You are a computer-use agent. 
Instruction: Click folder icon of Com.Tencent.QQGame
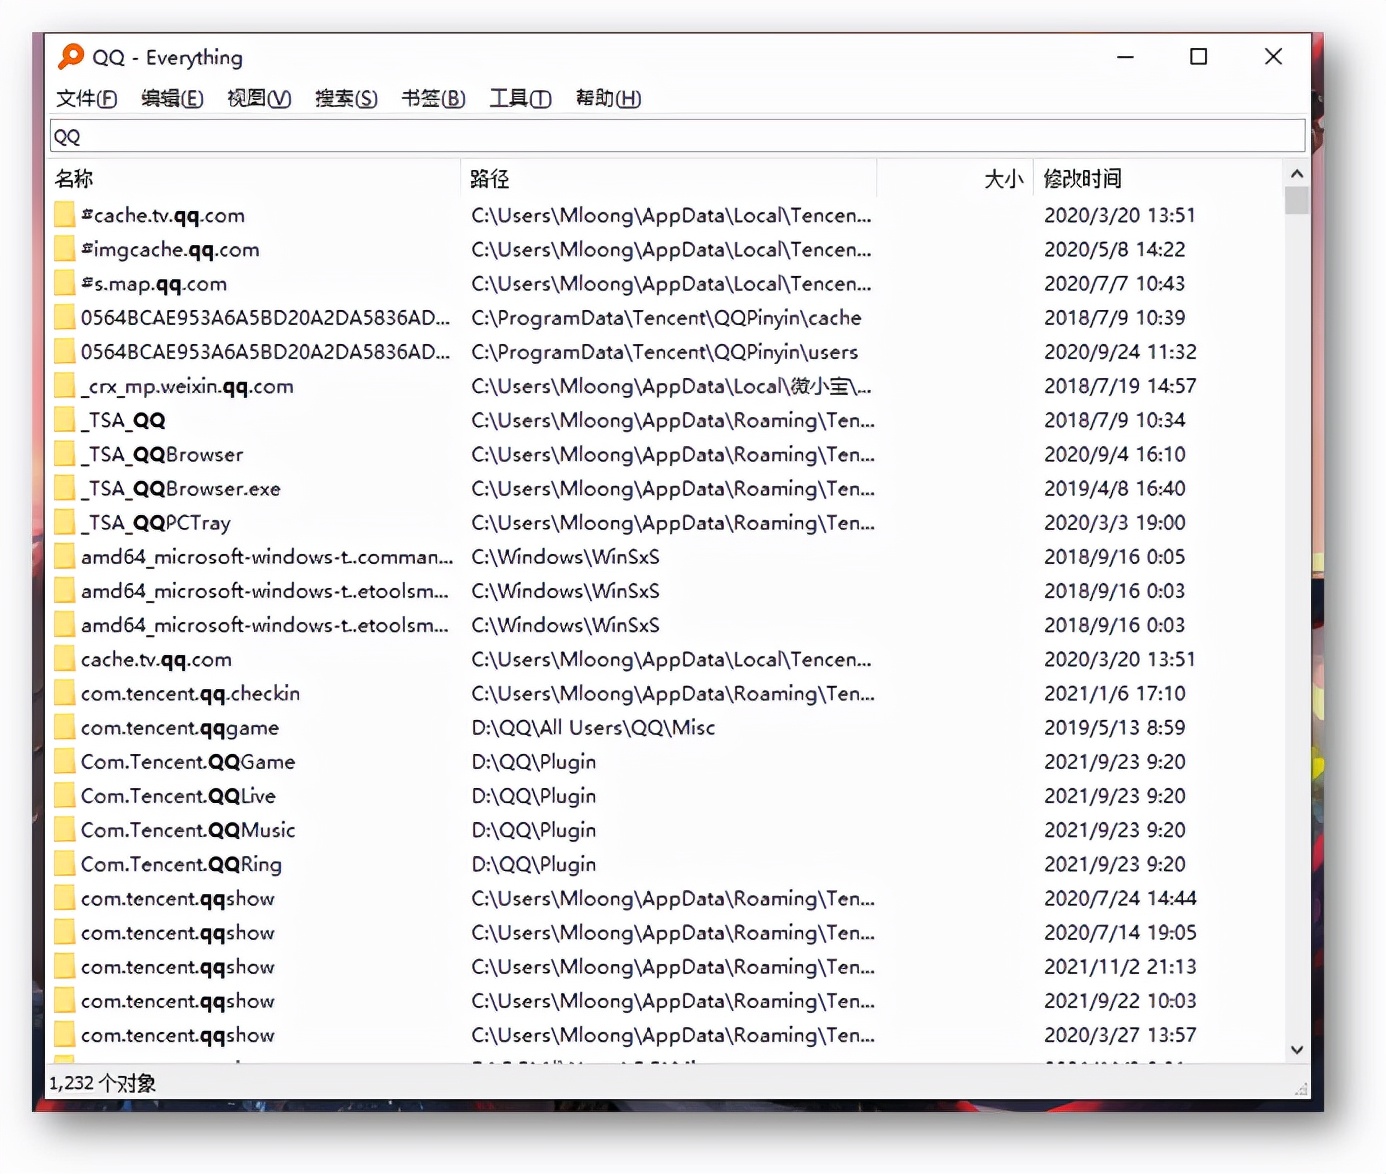tap(64, 761)
